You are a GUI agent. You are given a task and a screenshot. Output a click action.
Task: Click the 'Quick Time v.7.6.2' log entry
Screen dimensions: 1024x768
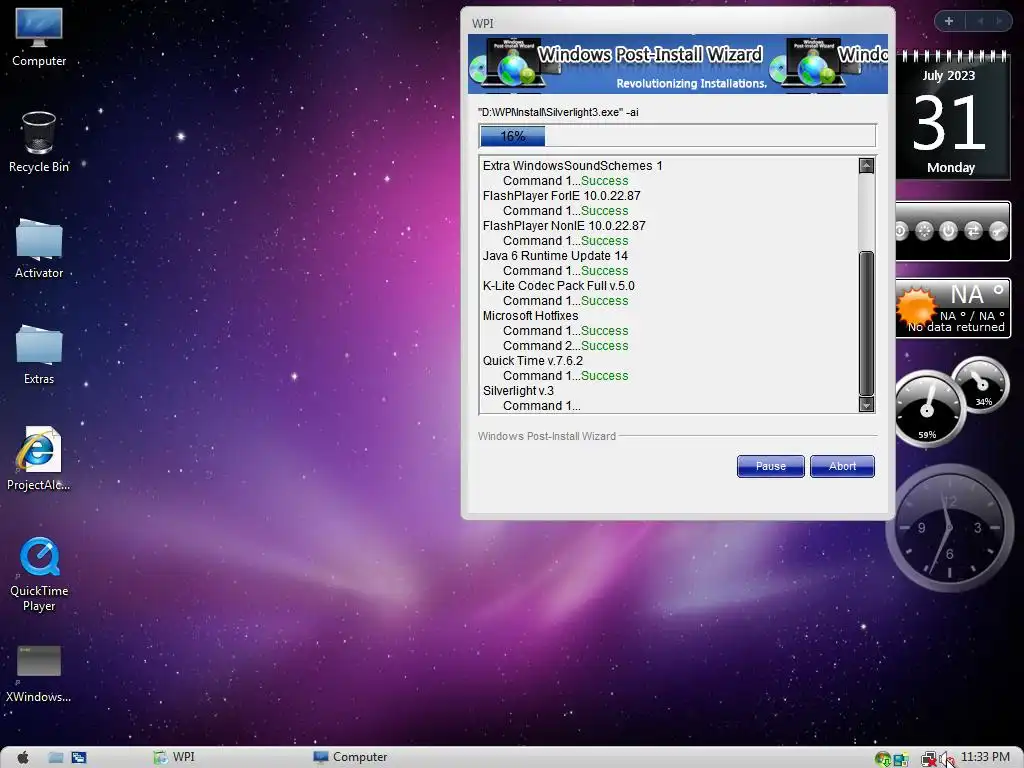(532, 361)
